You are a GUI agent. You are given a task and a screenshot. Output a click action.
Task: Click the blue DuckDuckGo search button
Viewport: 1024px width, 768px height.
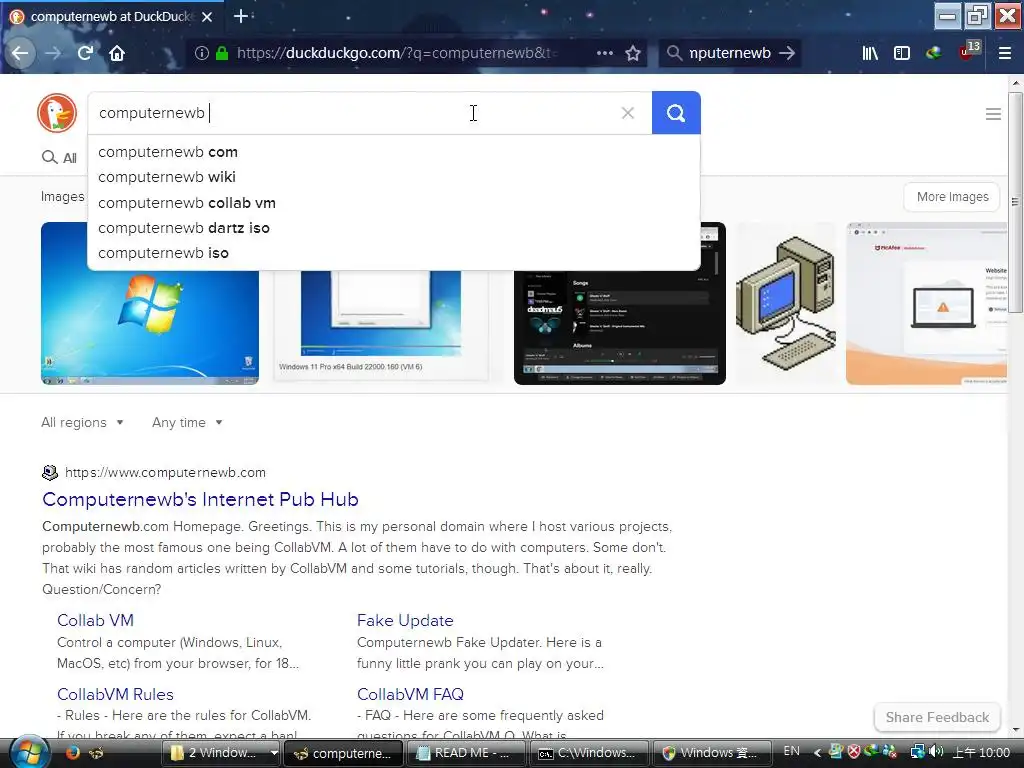click(676, 113)
